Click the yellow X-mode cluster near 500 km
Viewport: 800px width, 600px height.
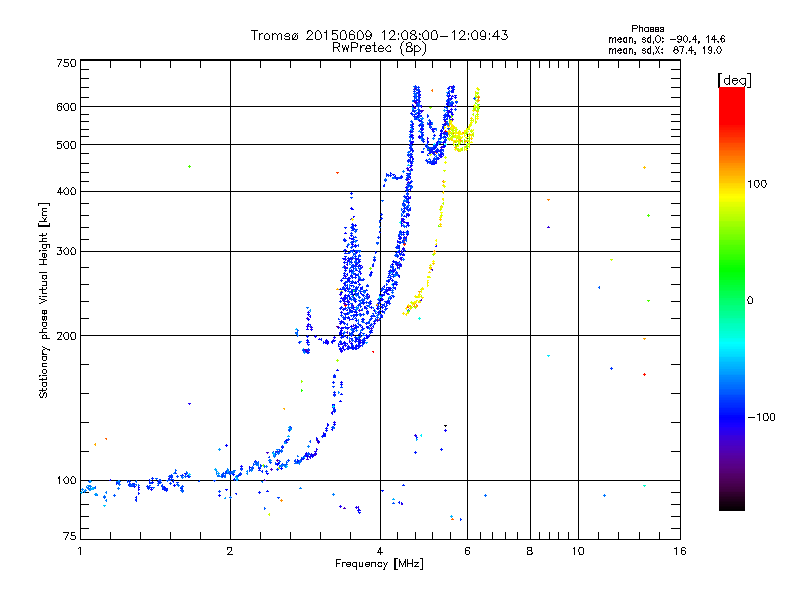(462, 137)
